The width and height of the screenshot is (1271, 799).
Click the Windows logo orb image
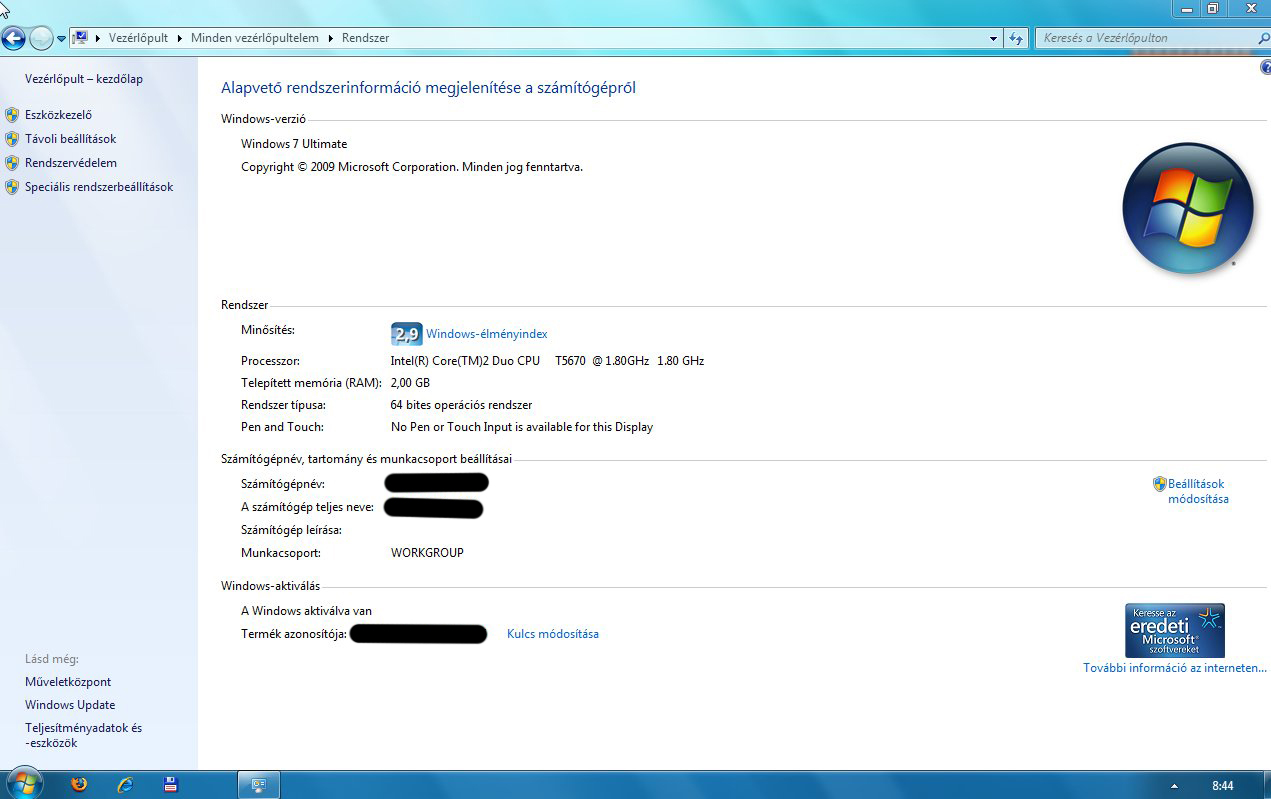click(x=1188, y=208)
